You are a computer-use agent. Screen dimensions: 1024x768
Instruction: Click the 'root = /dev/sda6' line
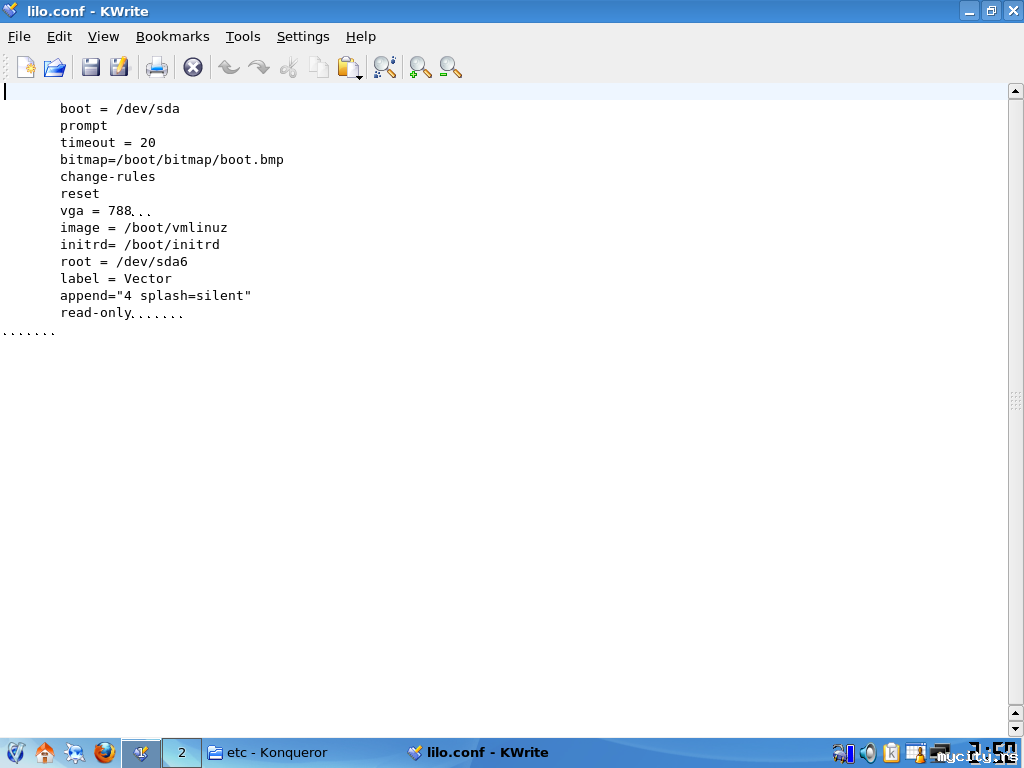click(x=124, y=261)
